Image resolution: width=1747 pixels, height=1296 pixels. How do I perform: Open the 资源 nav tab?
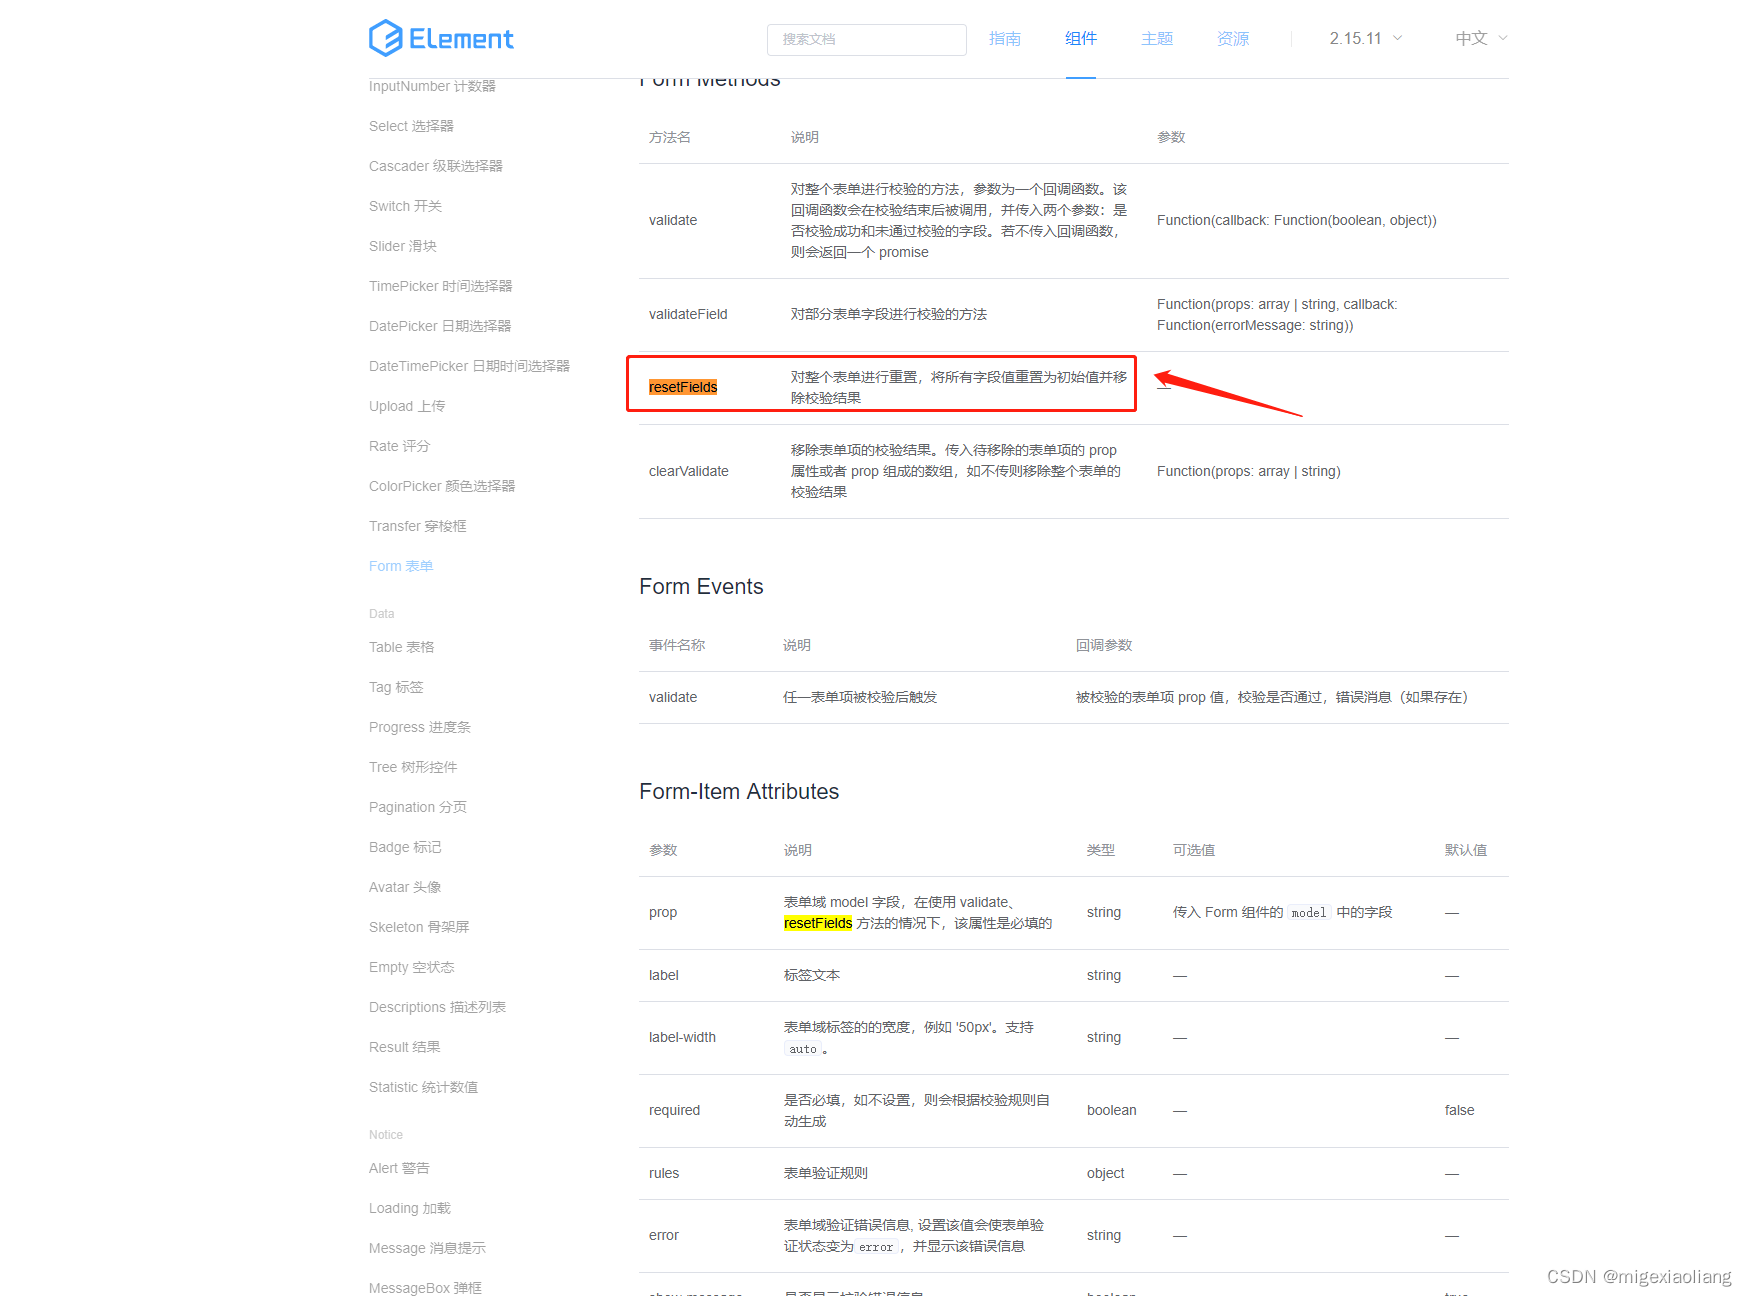point(1232,38)
